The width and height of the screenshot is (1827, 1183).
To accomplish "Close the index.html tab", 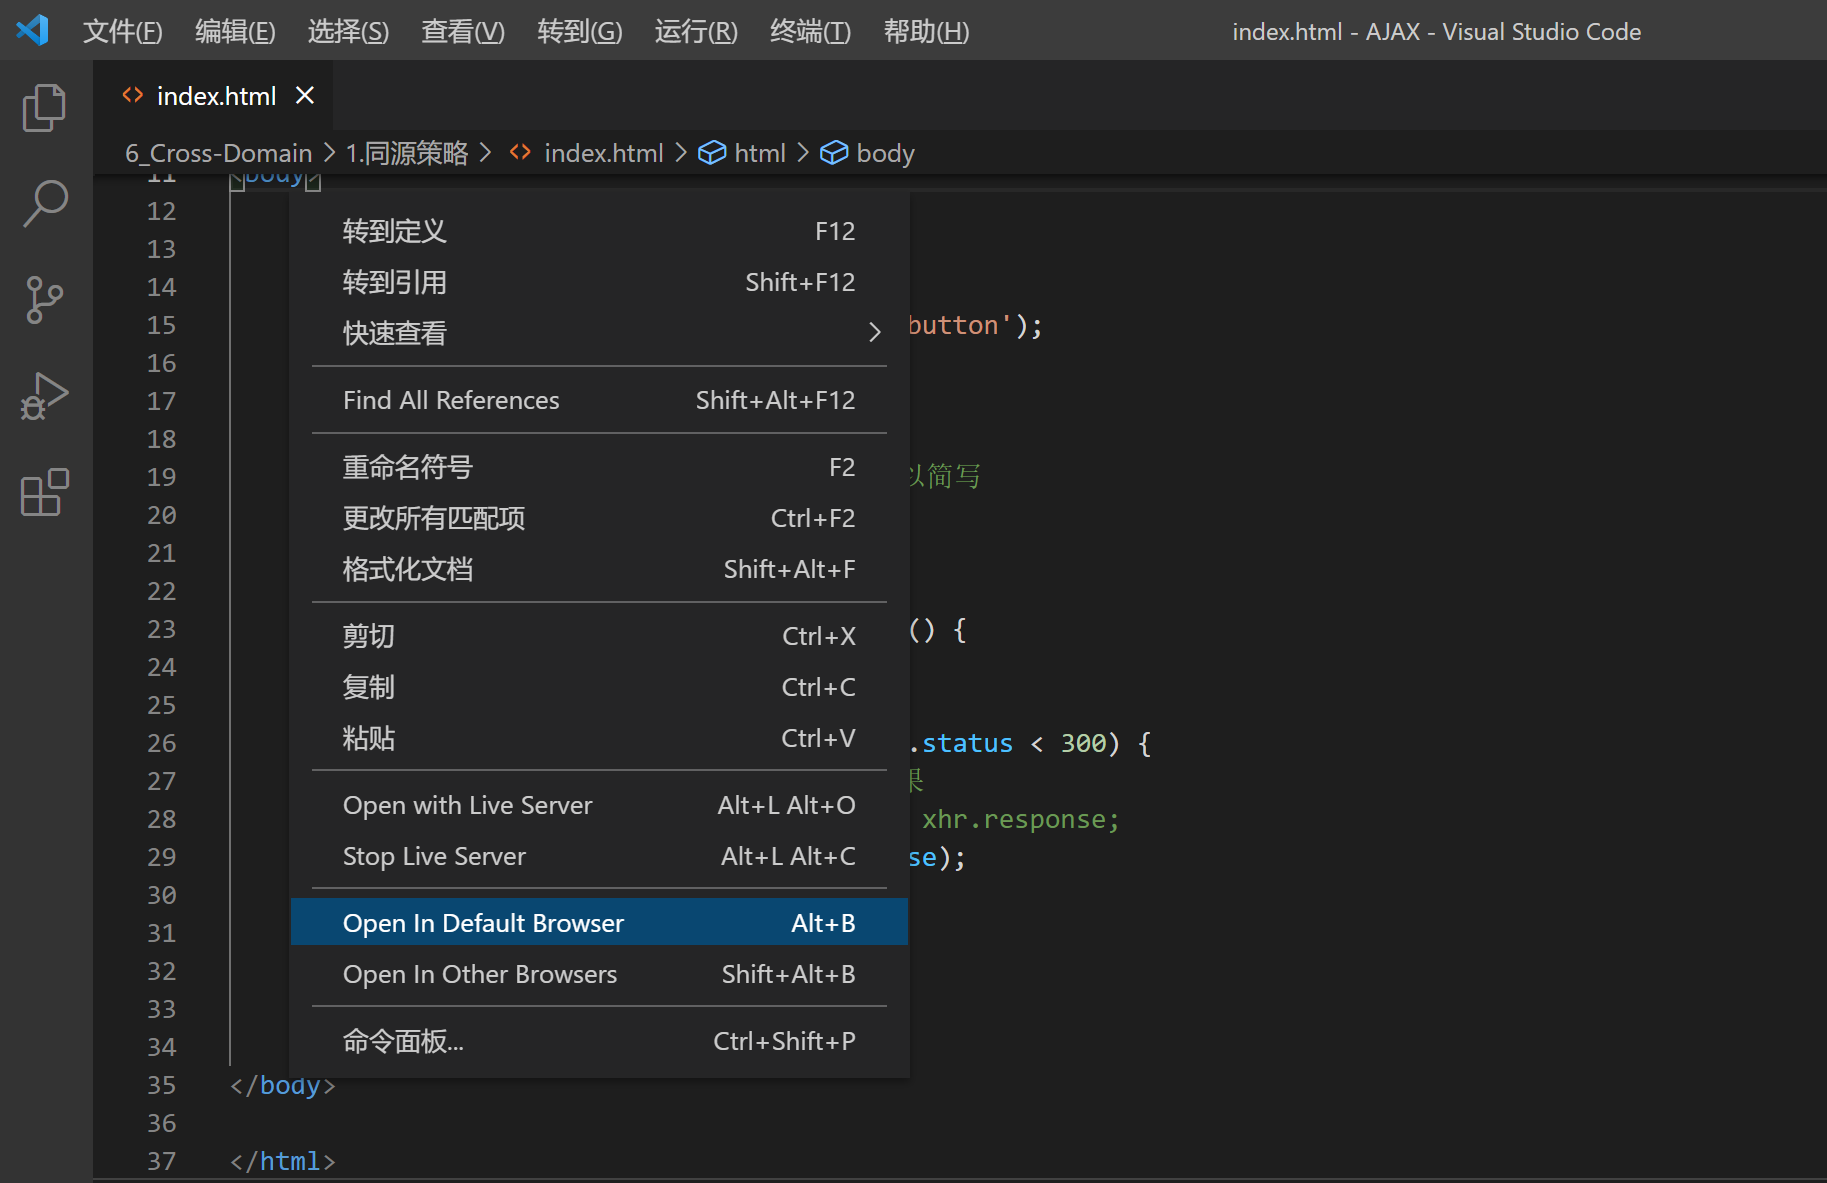I will pyautogui.click(x=305, y=95).
